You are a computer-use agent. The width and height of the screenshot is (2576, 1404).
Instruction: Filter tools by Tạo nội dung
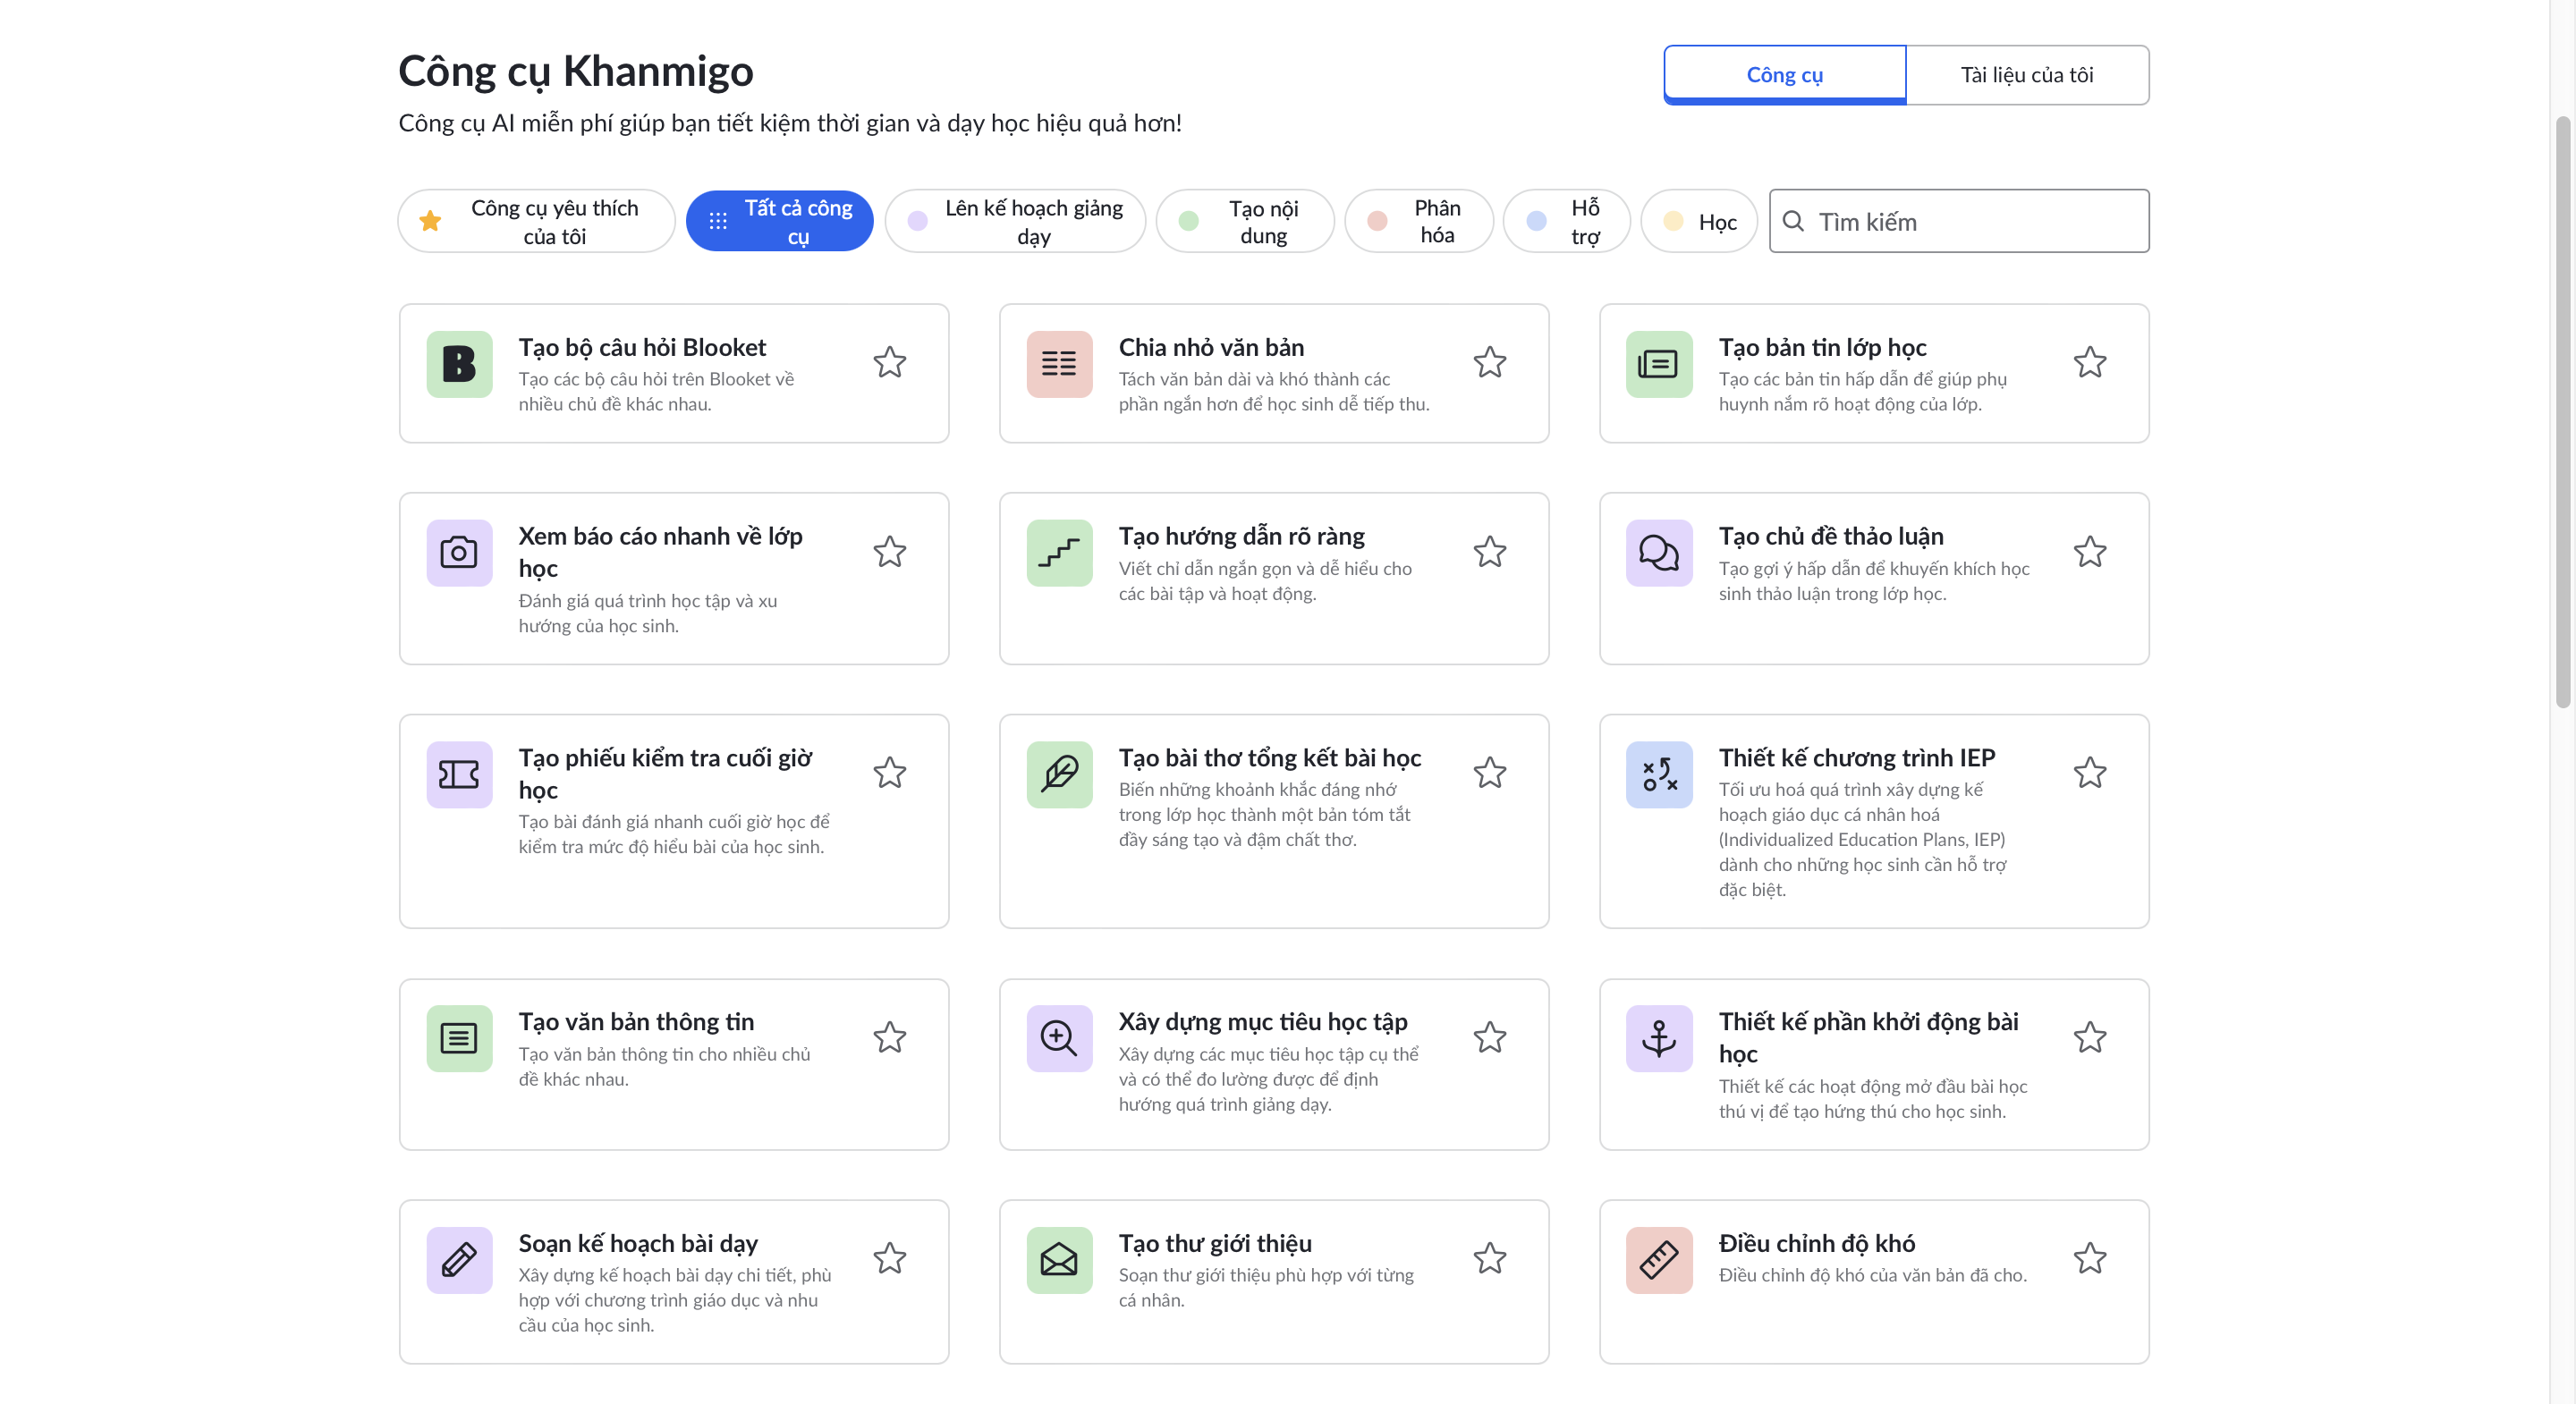click(x=1245, y=221)
